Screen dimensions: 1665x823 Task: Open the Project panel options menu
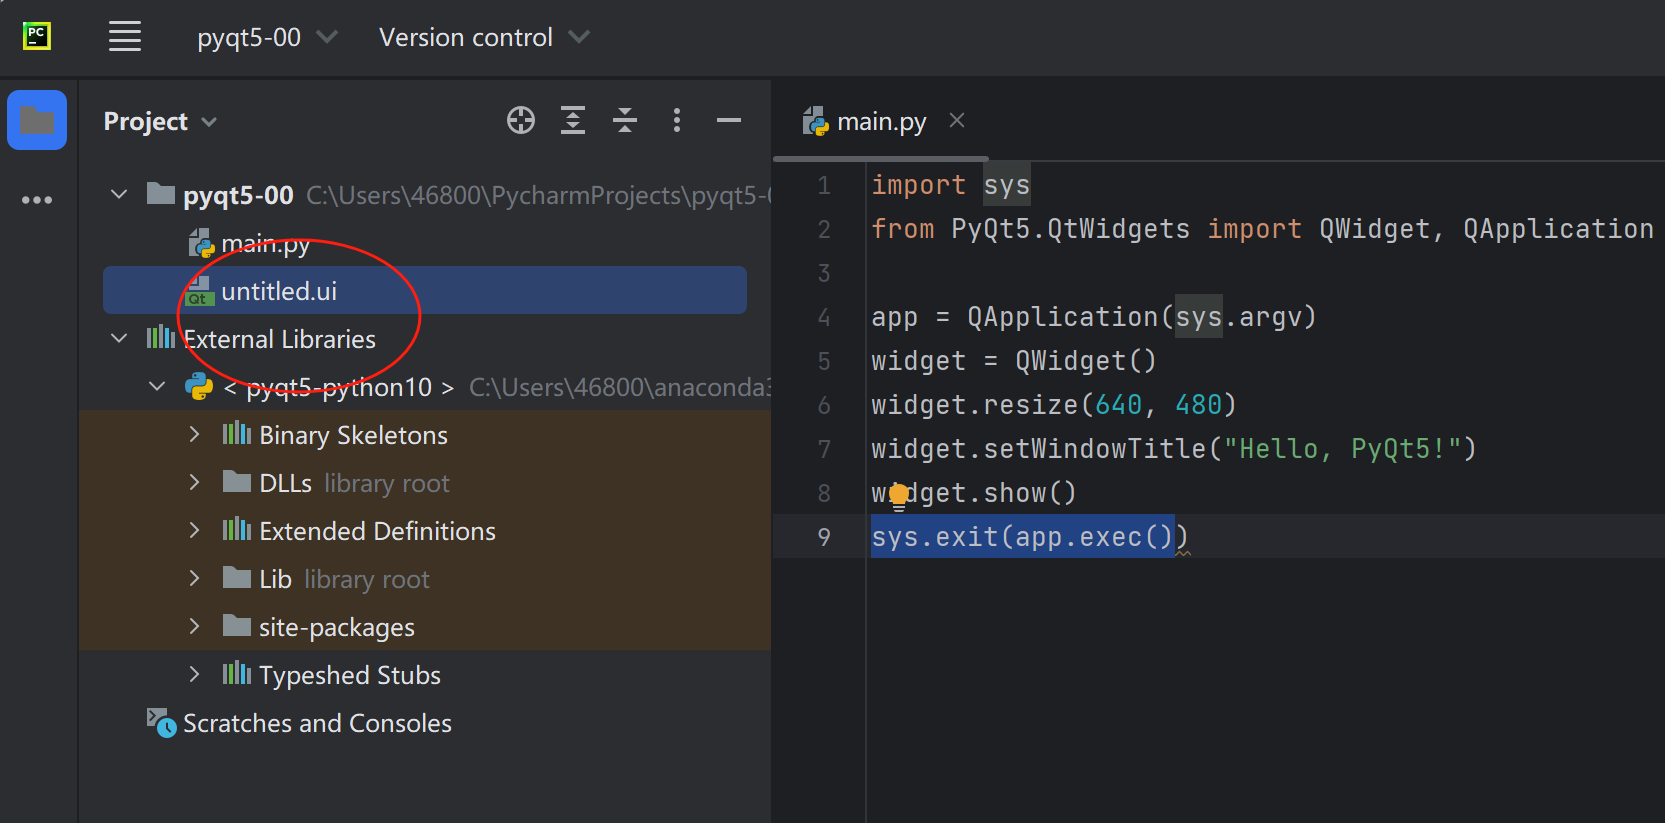pyautogui.click(x=677, y=121)
